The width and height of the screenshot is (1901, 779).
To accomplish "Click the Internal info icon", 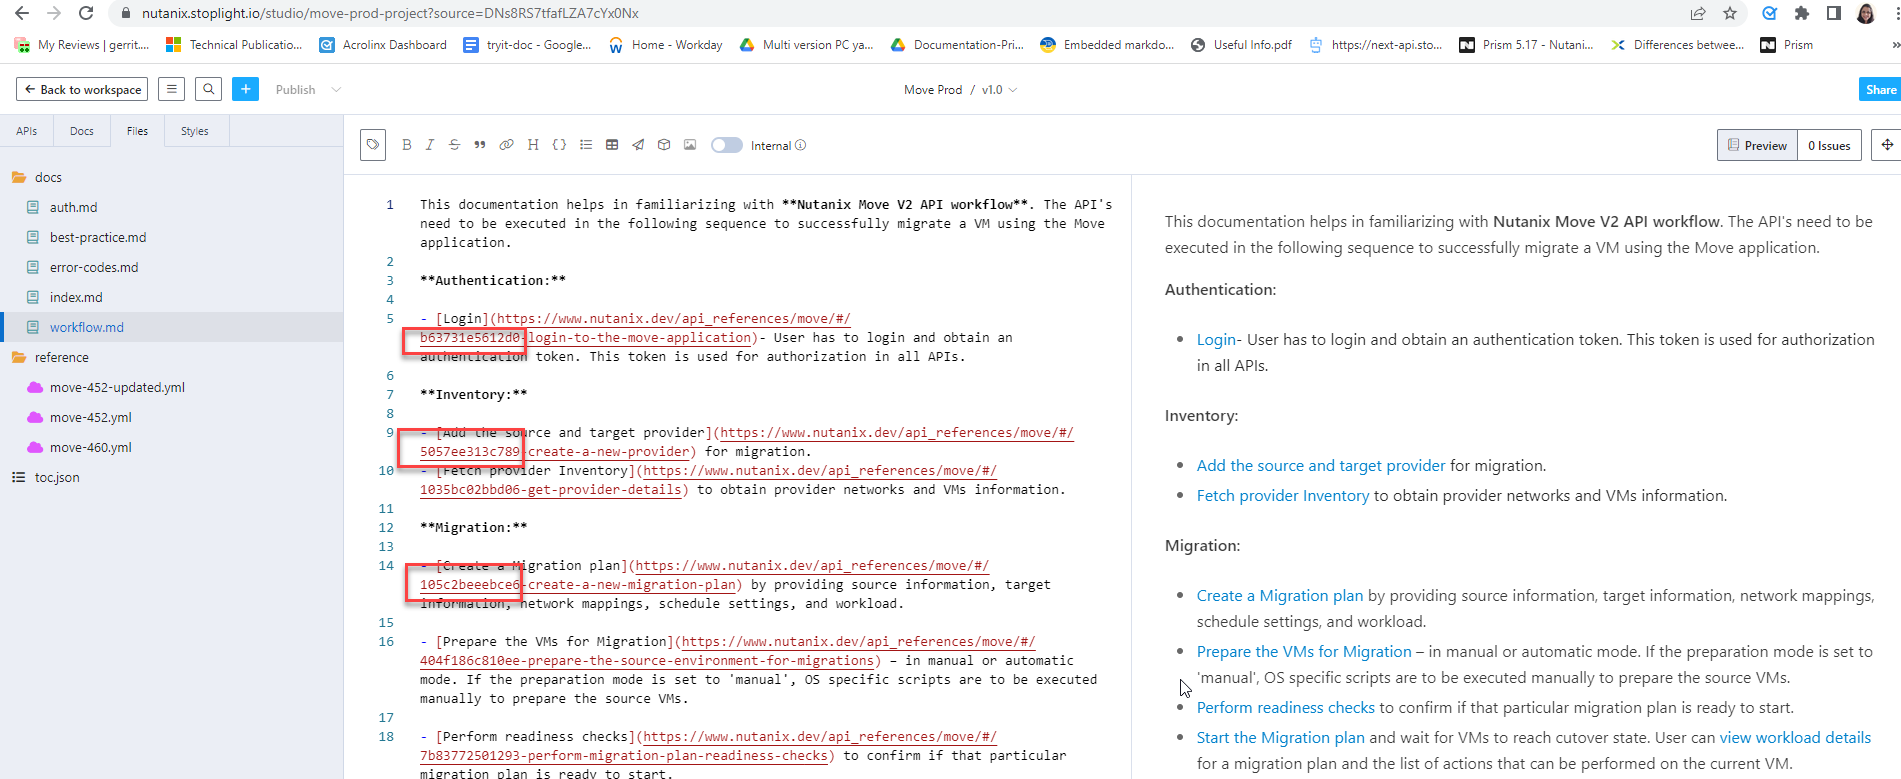I will (x=801, y=145).
